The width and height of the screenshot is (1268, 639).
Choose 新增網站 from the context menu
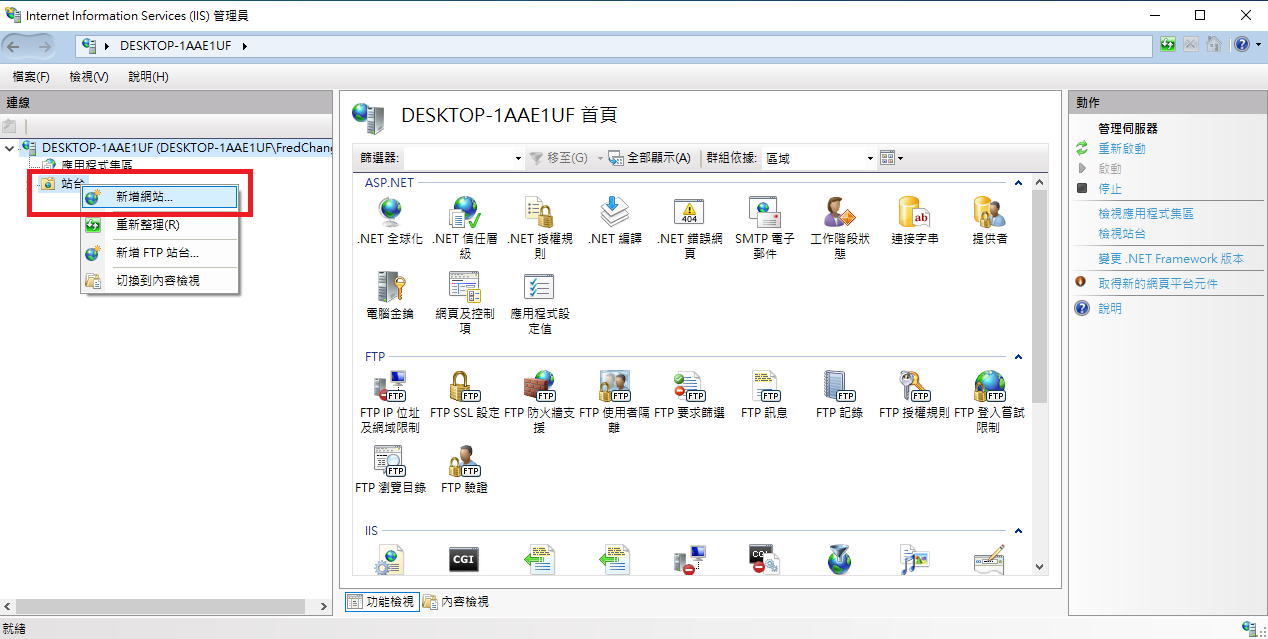[144, 197]
